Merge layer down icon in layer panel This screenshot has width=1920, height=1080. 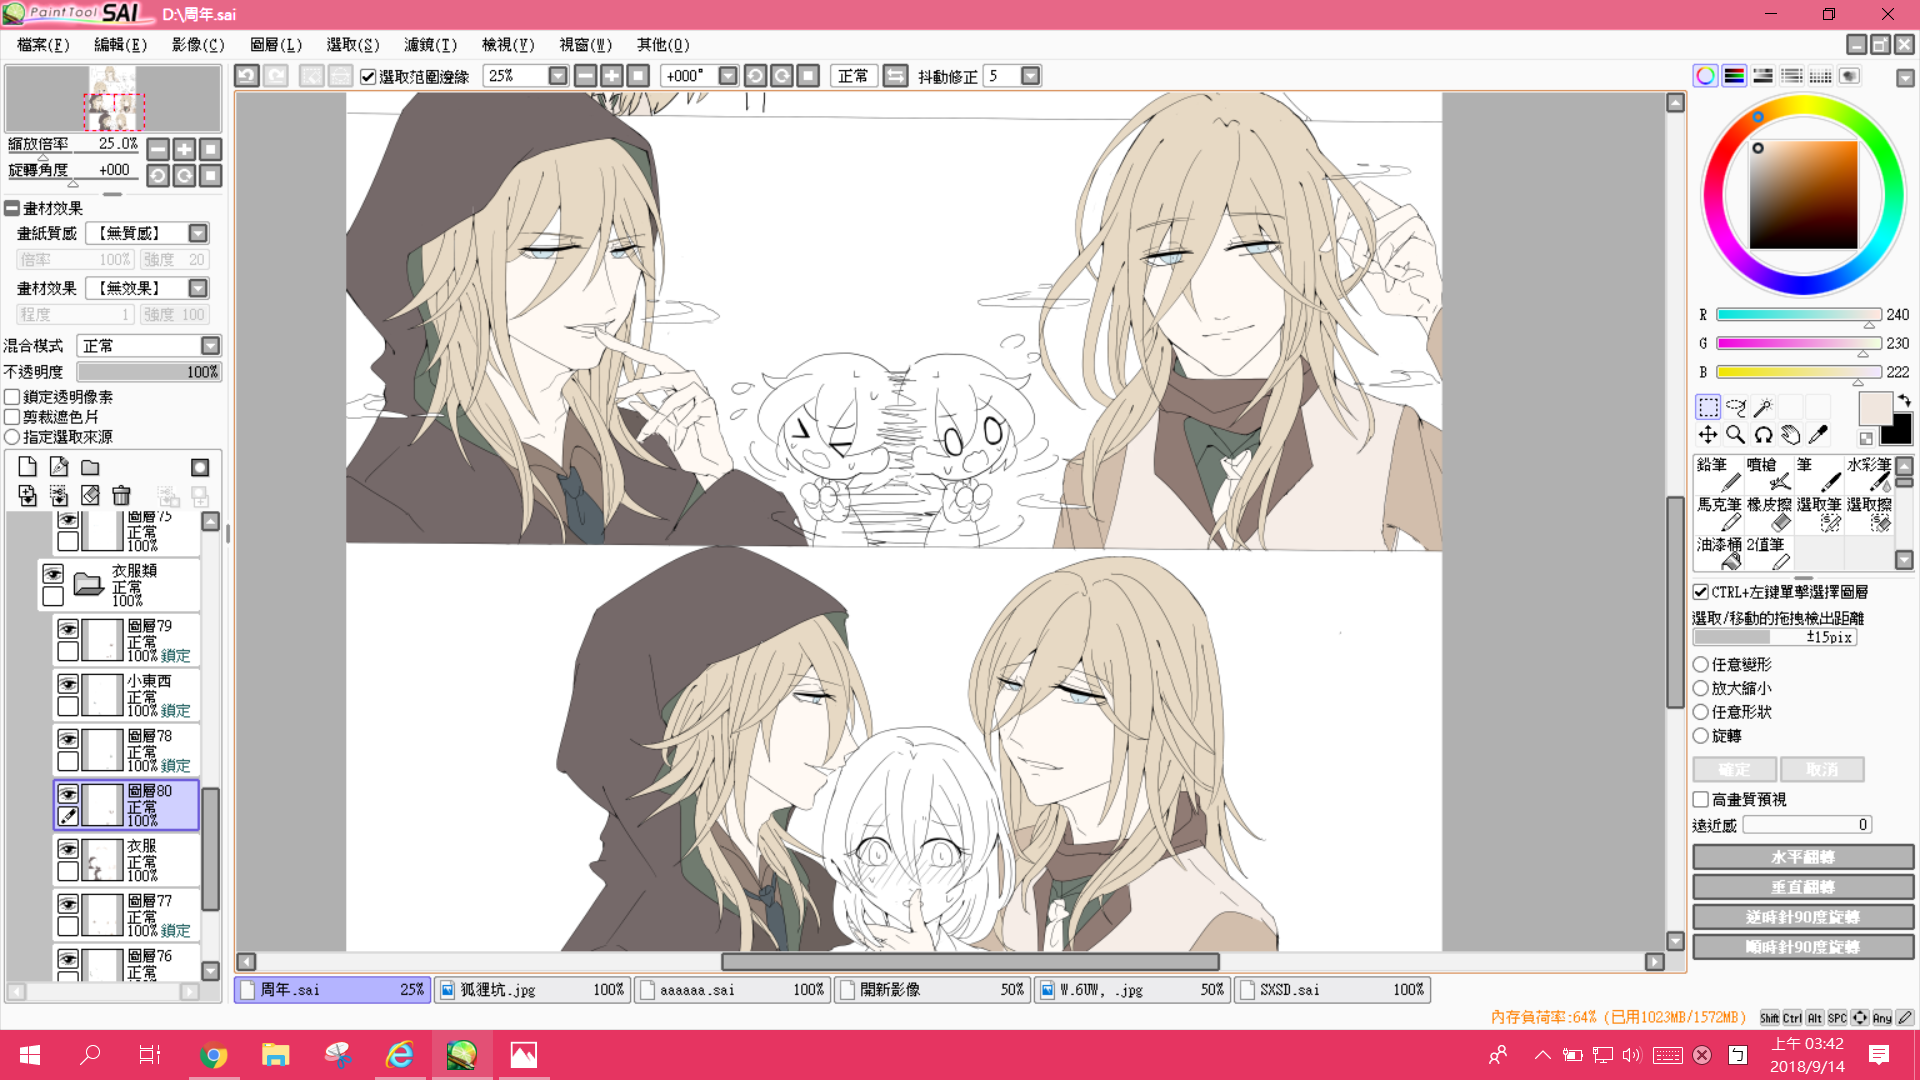(27, 495)
